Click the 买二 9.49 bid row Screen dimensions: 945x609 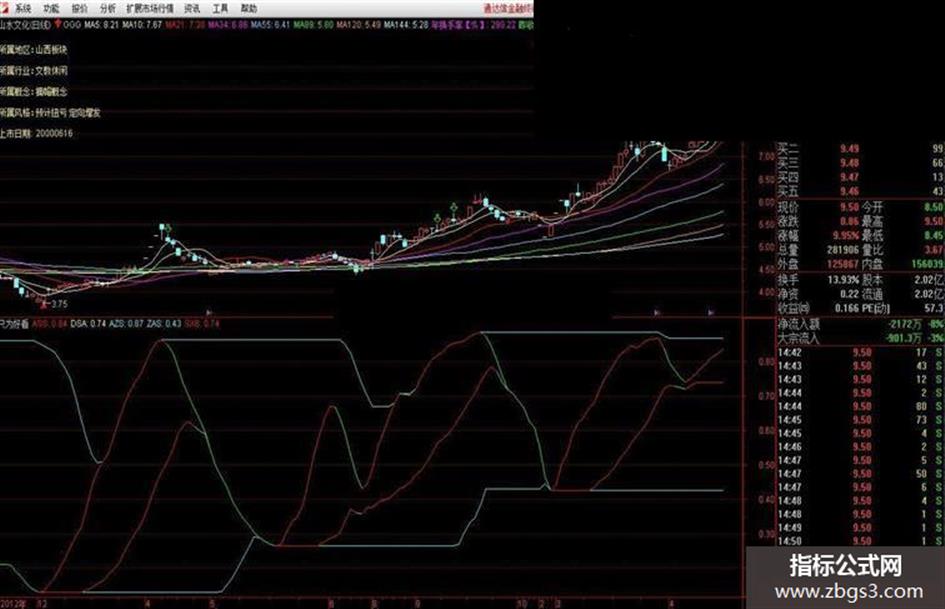(x=860, y=149)
